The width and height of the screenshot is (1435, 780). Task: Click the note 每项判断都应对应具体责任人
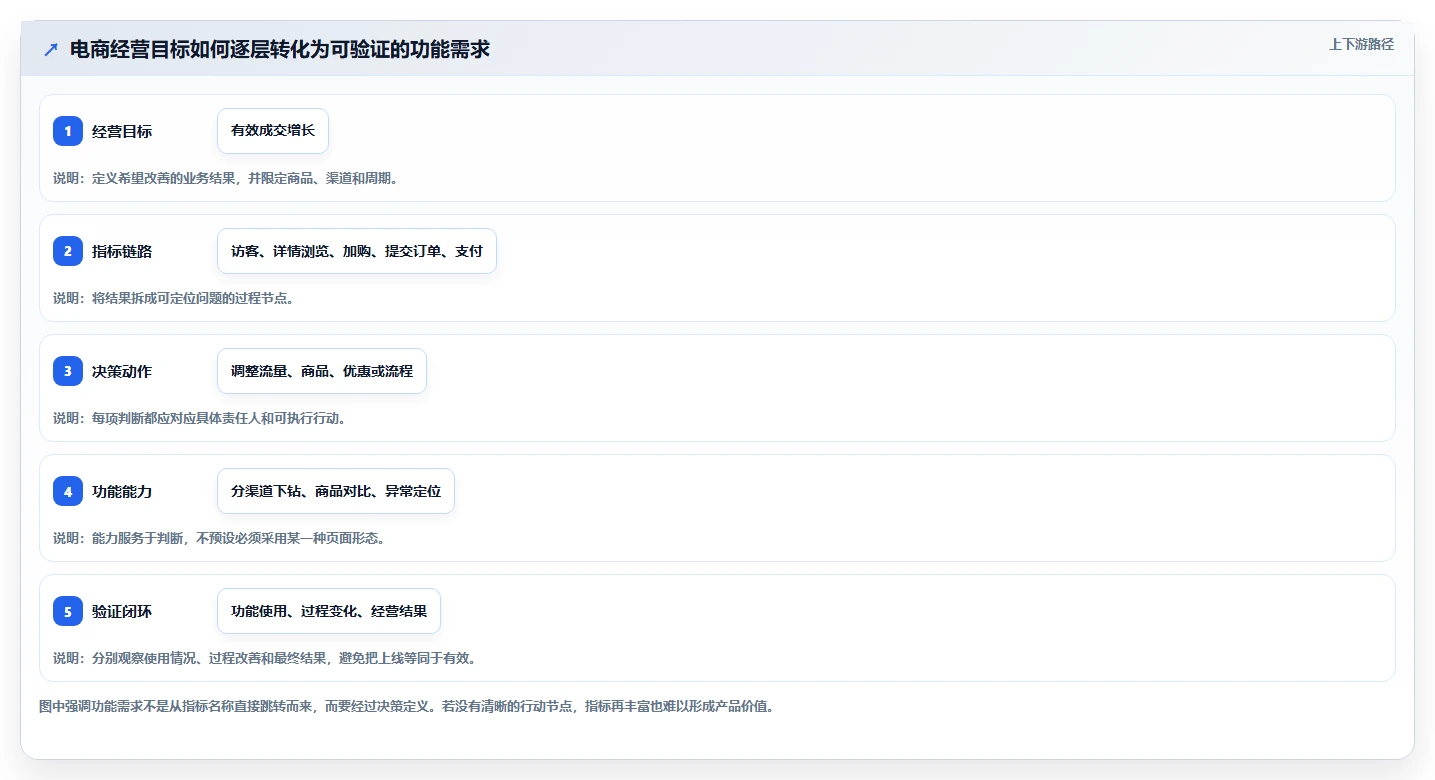199,418
